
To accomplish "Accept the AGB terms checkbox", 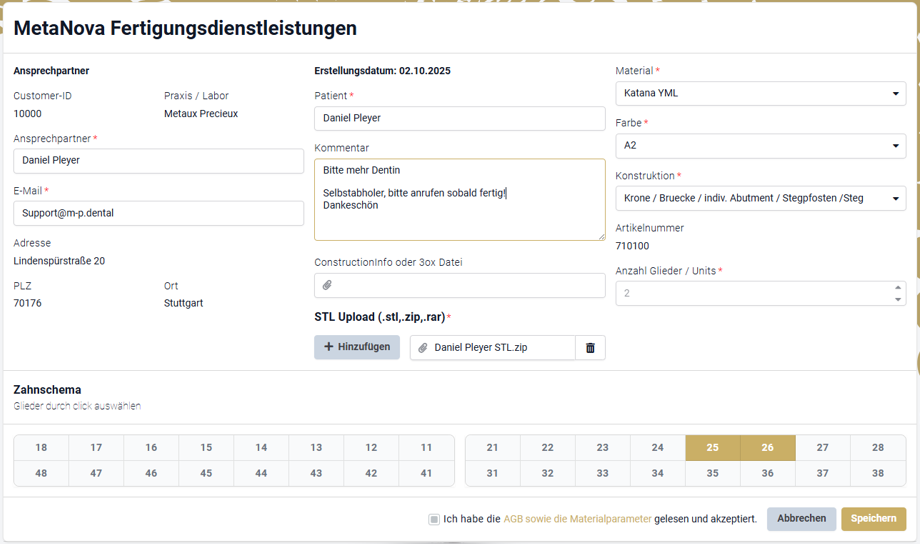I will [x=434, y=519].
